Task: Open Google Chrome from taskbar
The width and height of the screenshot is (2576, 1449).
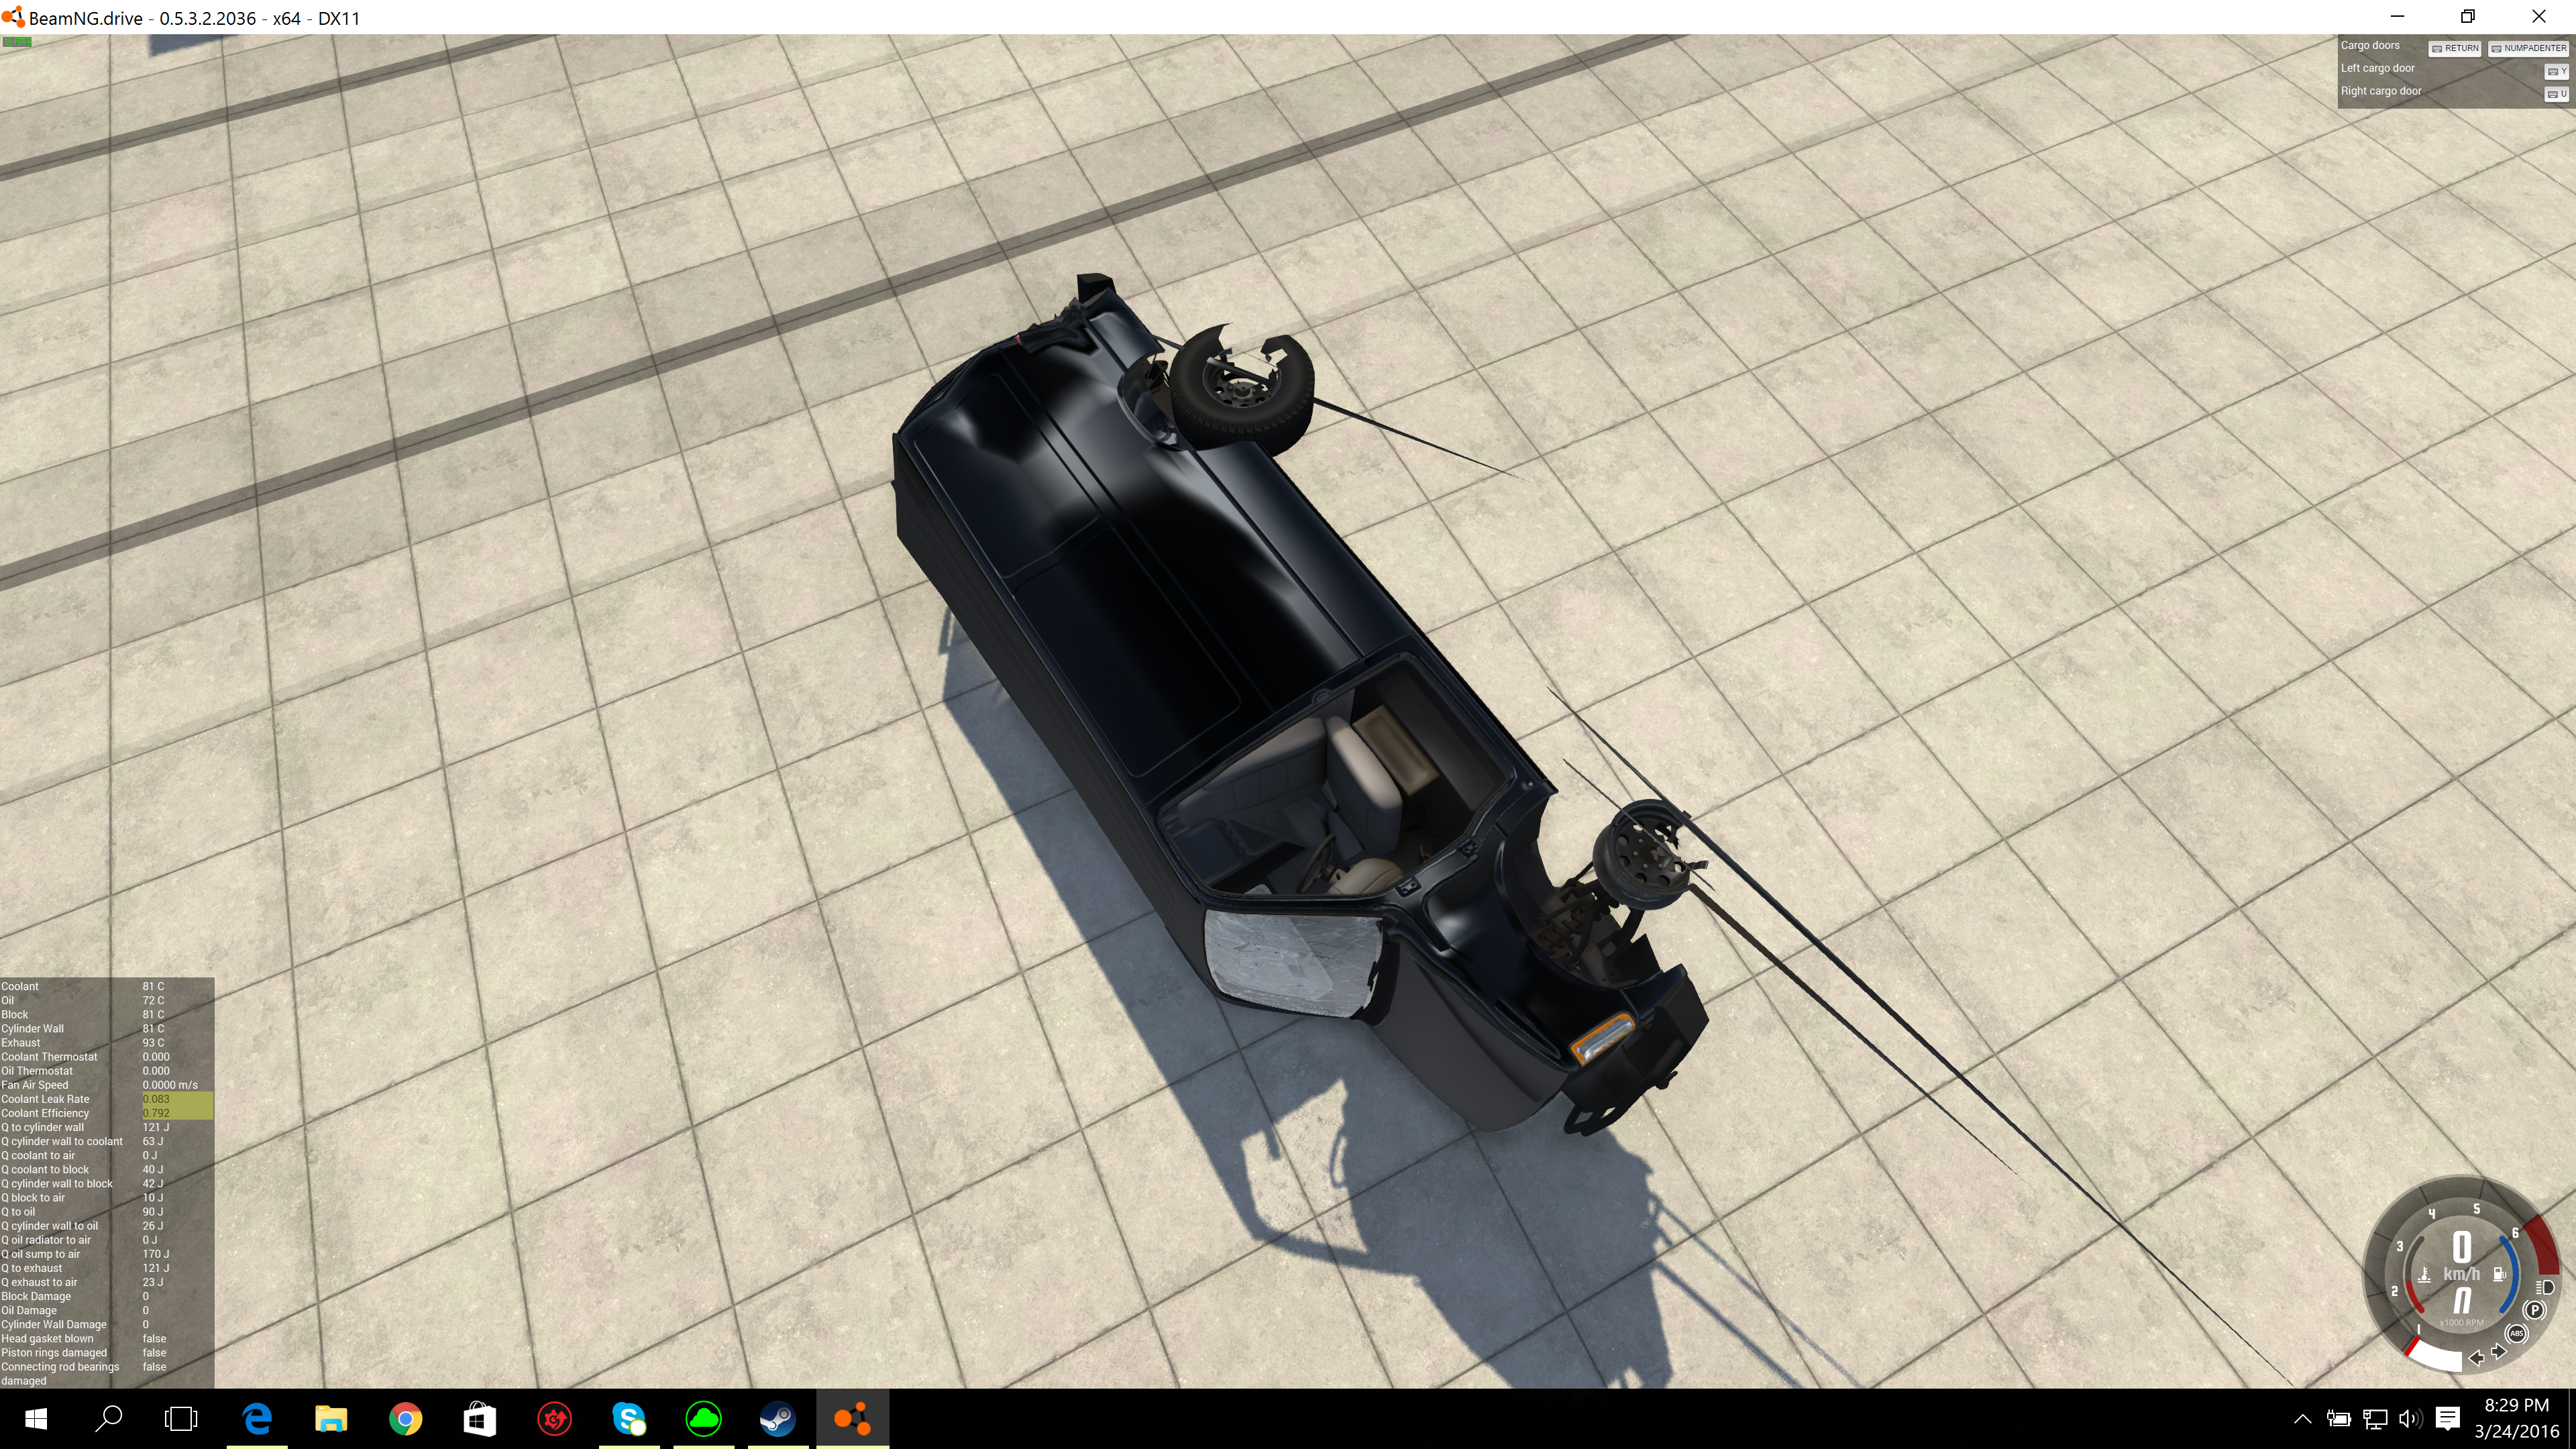Action: coord(405,1418)
